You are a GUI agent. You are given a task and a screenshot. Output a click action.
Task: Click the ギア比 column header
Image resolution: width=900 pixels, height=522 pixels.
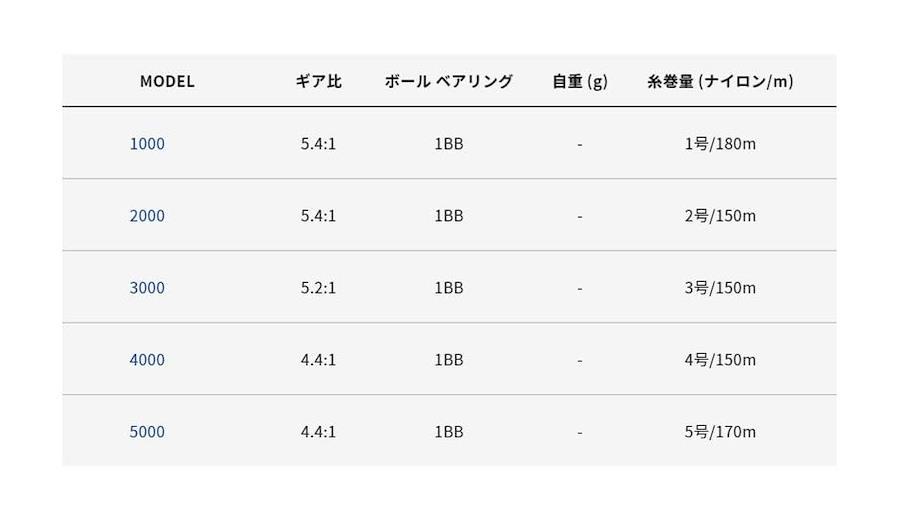tap(318, 82)
